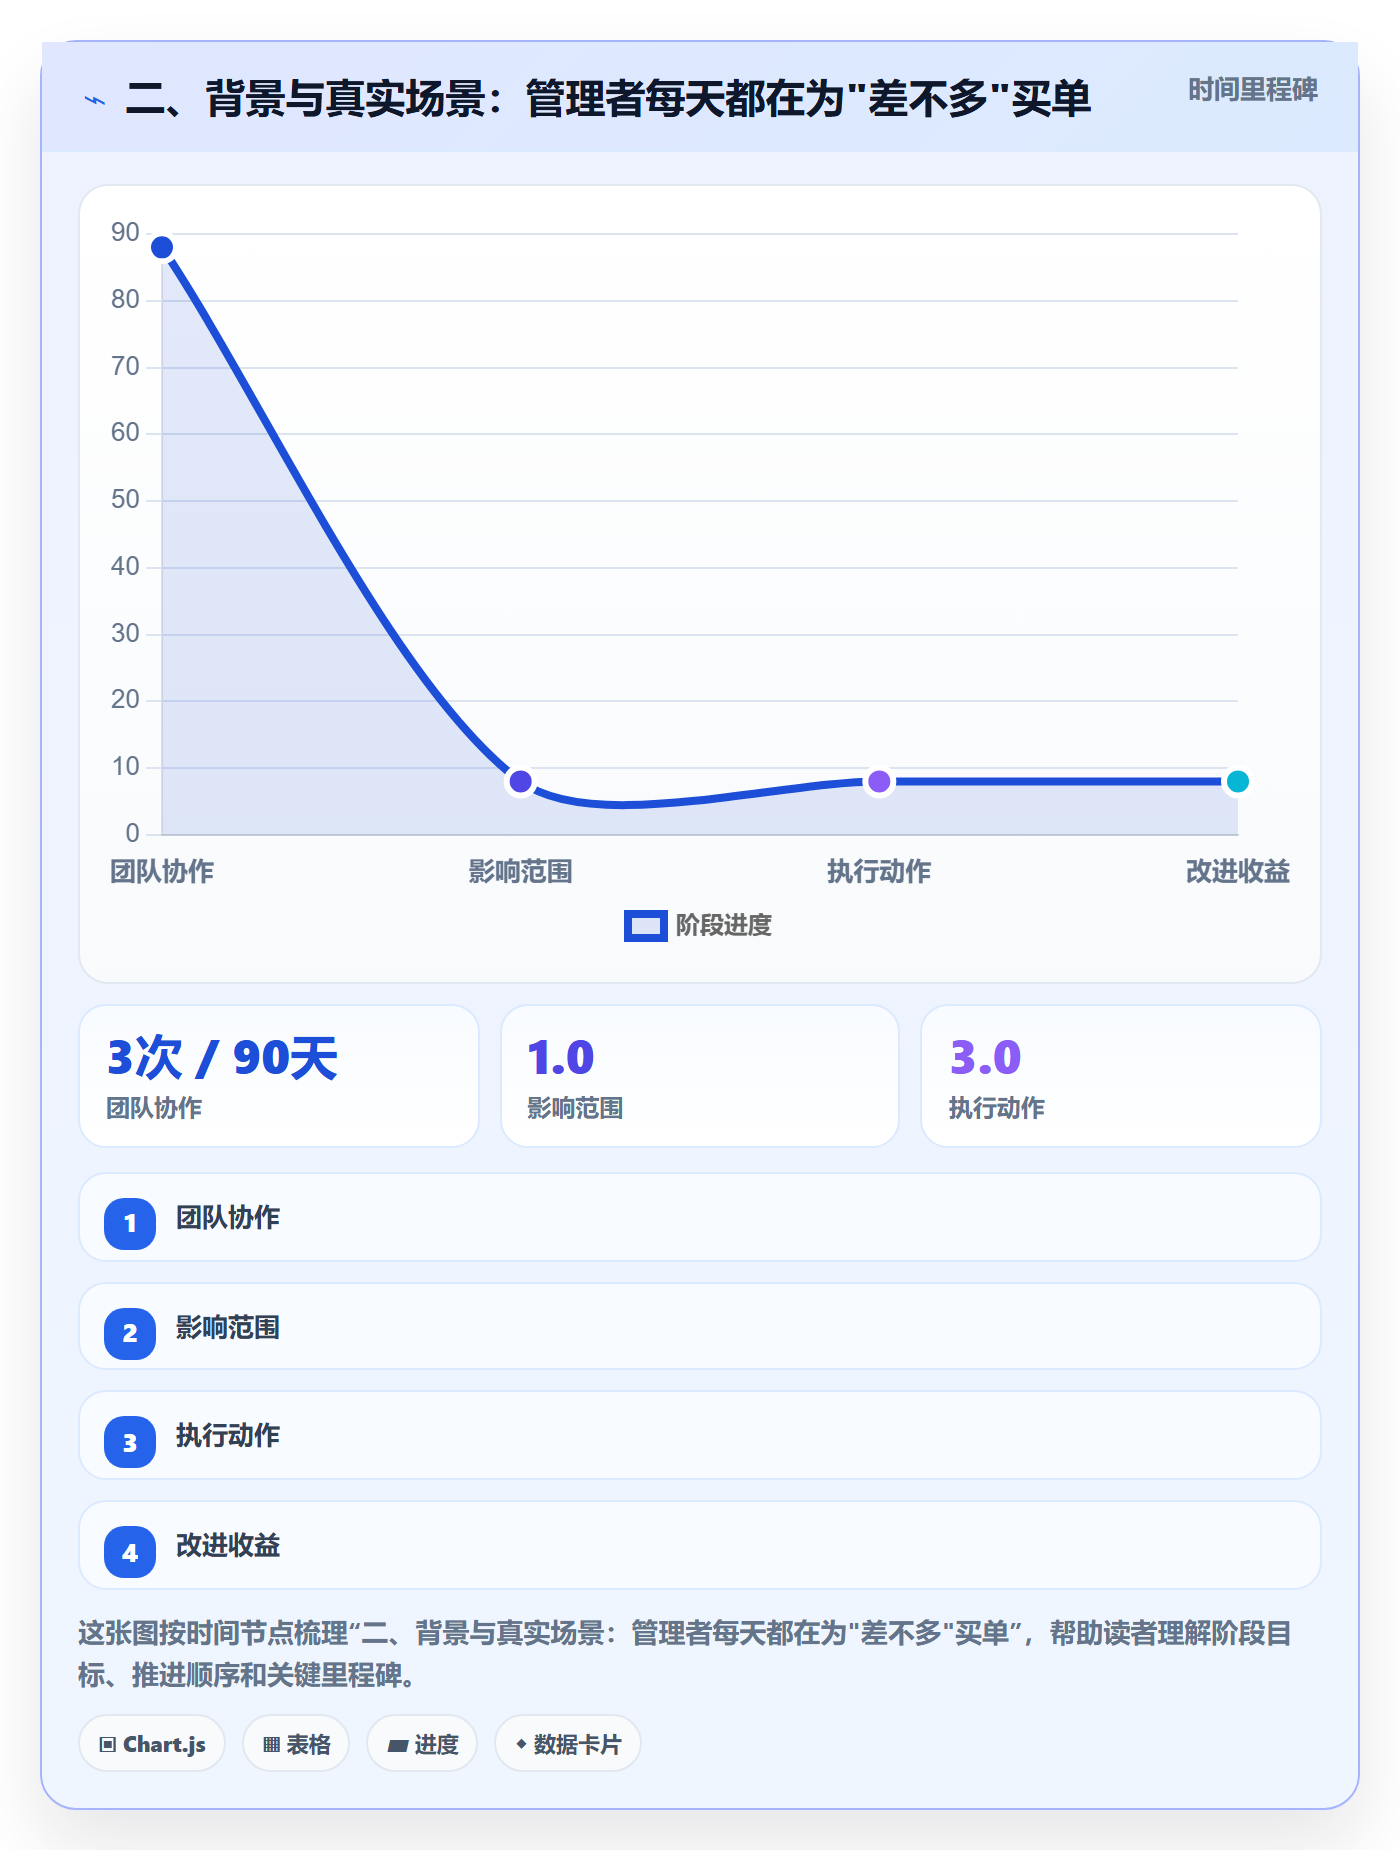Image resolution: width=1400 pixels, height=1850 pixels.
Task: Click the lightning icon beside the title
Action: tap(95, 100)
